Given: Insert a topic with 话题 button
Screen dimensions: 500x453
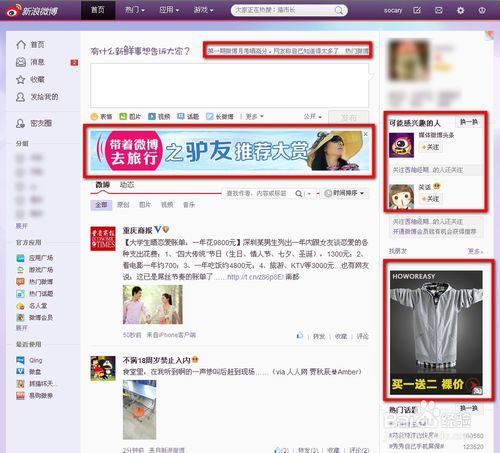Looking at the screenshot, I should tap(188, 116).
